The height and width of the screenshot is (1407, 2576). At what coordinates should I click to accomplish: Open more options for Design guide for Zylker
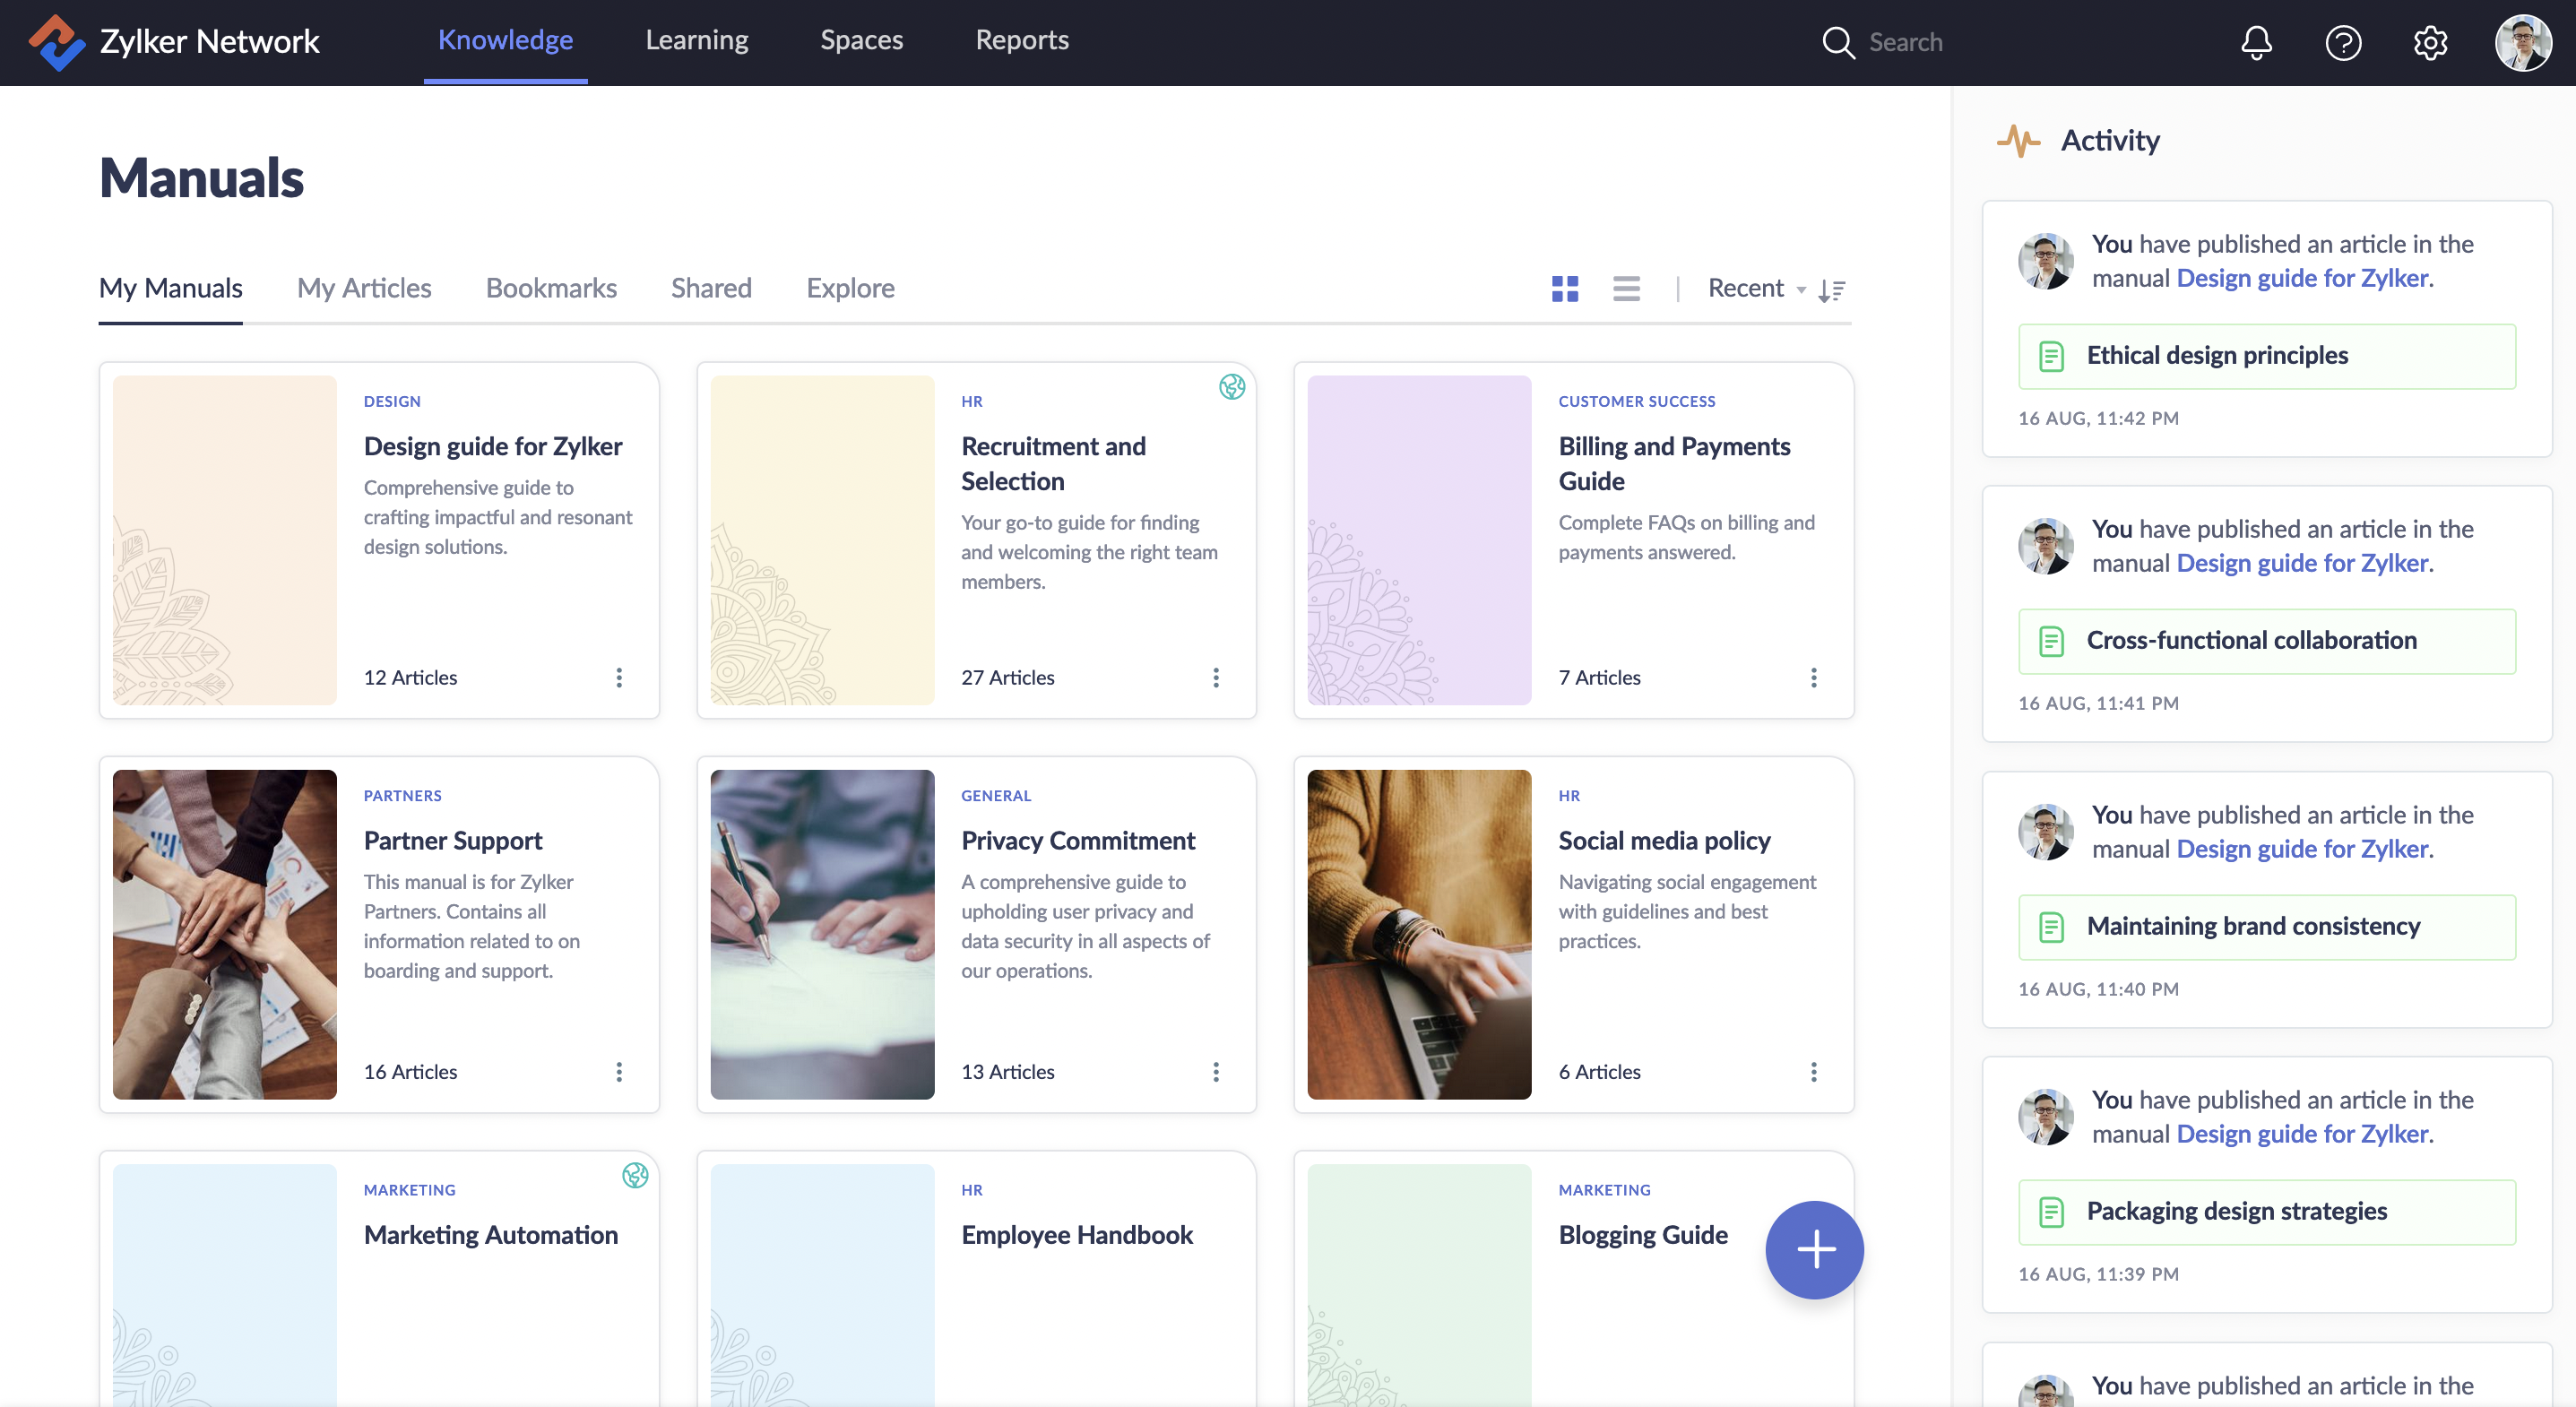pos(619,678)
